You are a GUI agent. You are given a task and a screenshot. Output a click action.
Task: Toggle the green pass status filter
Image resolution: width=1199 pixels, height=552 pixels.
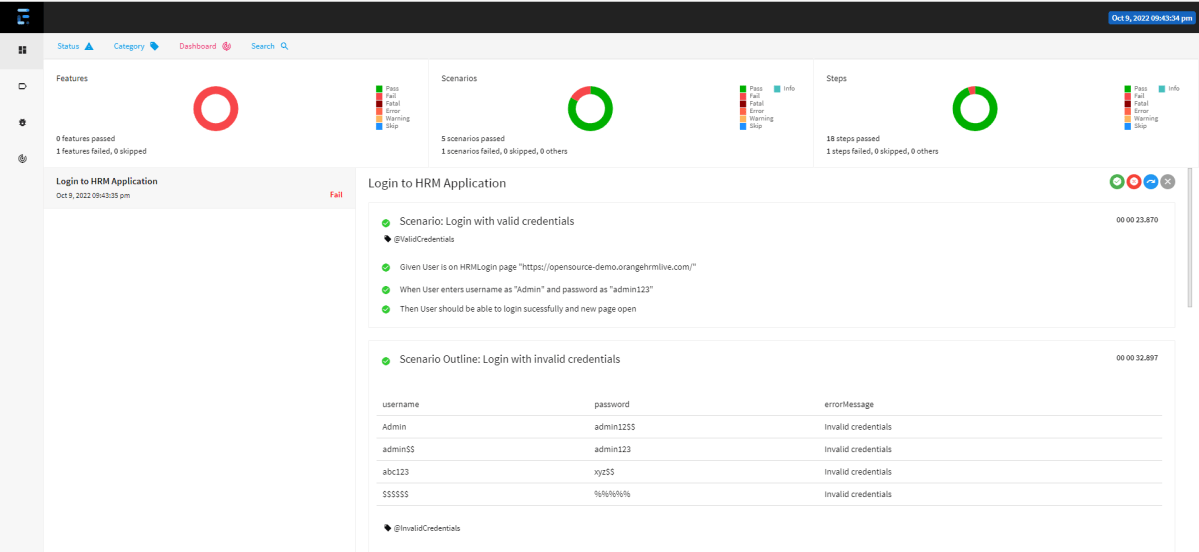click(1116, 181)
